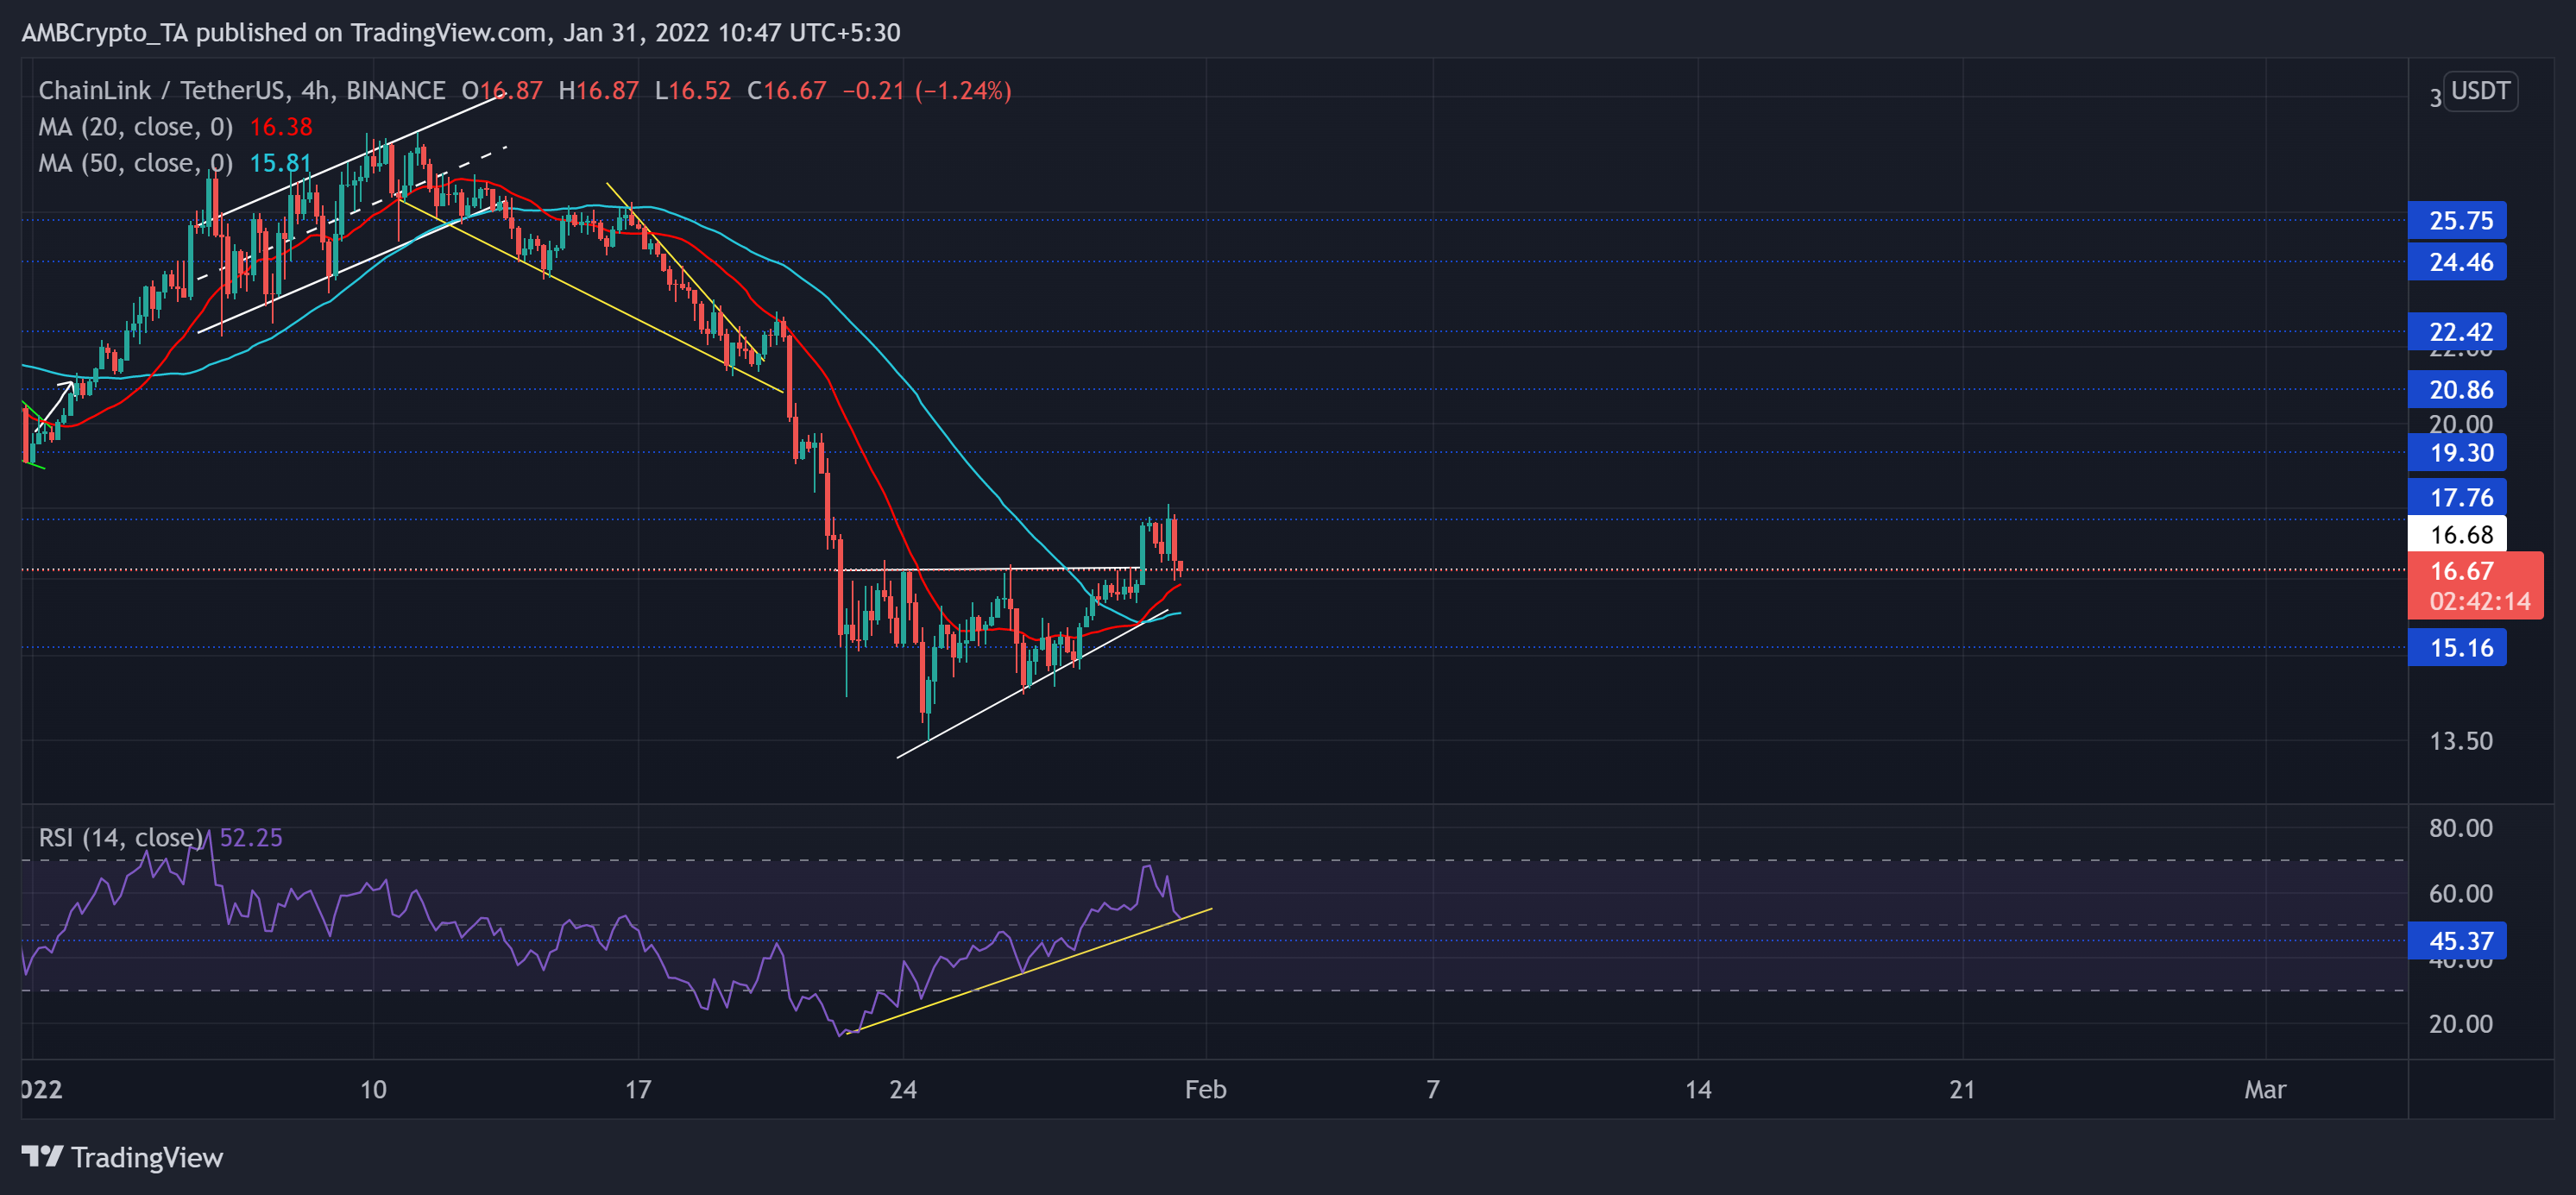The height and width of the screenshot is (1195, 2576).
Task: Click the closing price C16.67 value
Action: (787, 91)
